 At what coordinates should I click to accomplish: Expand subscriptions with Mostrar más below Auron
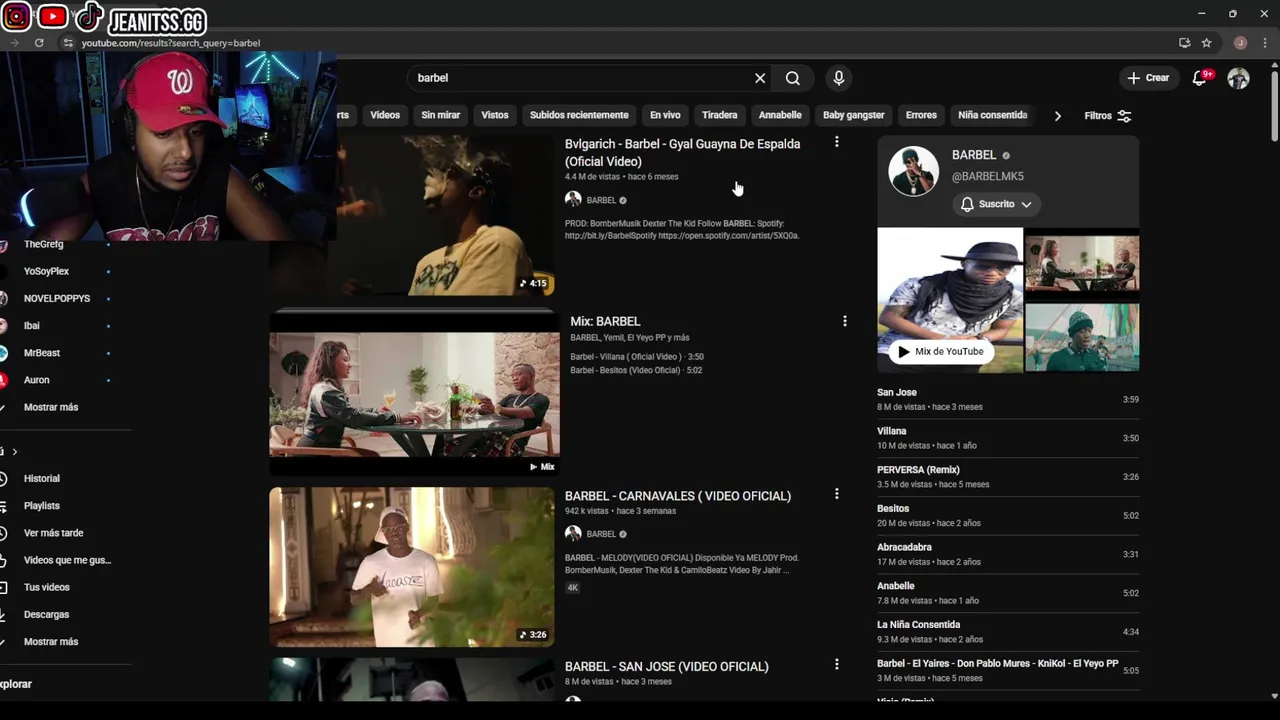50,407
